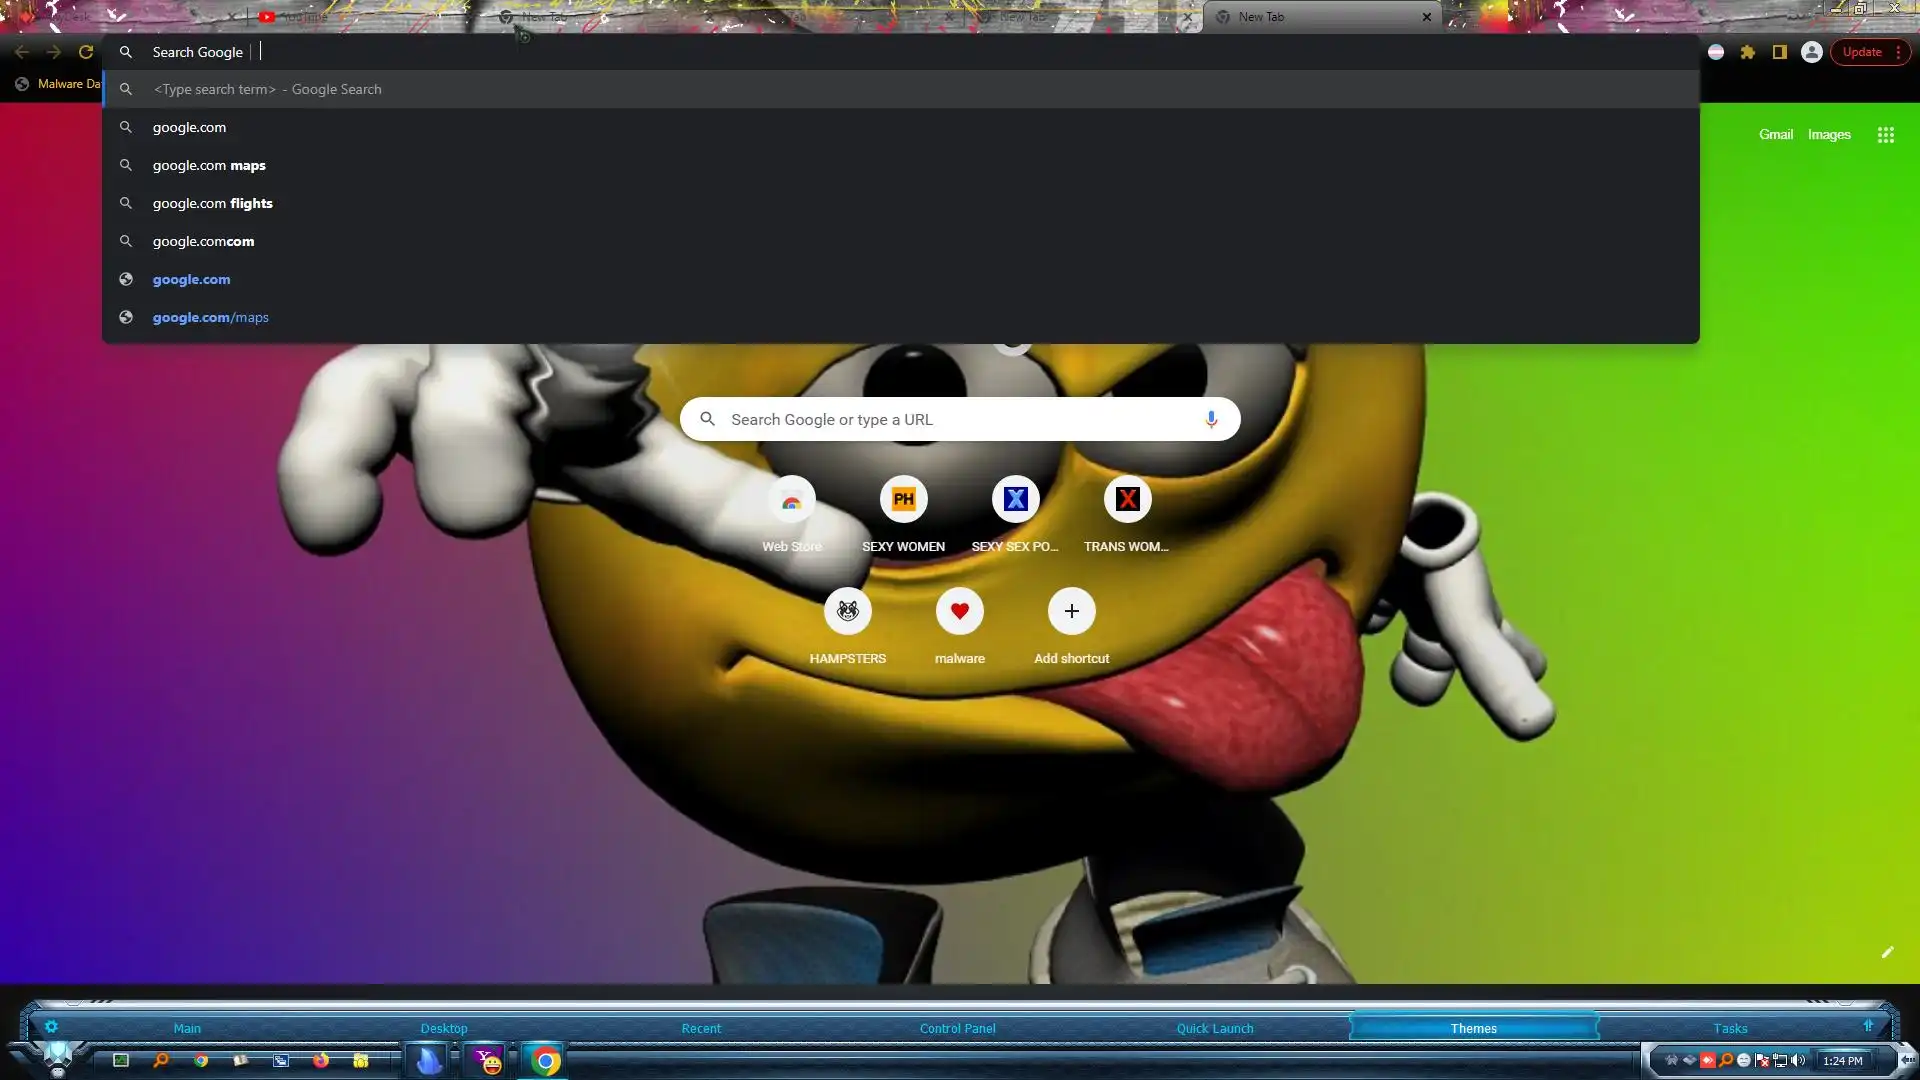This screenshot has height=1080, width=1920.
Task: Click the volume speaker tray icon
Action: click(x=1798, y=1060)
